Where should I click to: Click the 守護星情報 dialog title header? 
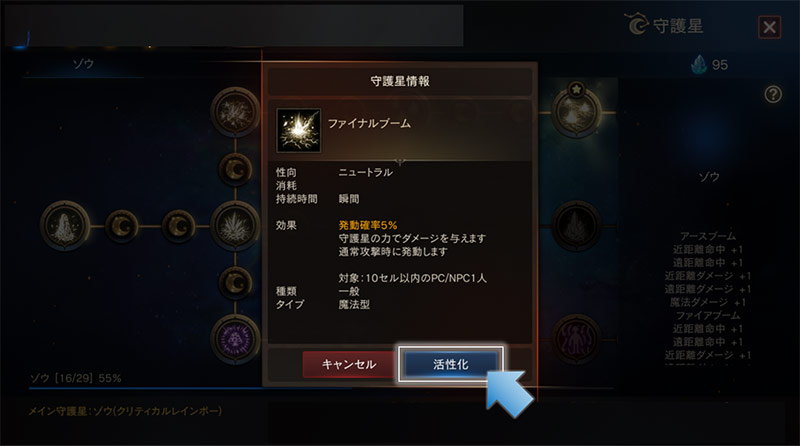click(399, 81)
